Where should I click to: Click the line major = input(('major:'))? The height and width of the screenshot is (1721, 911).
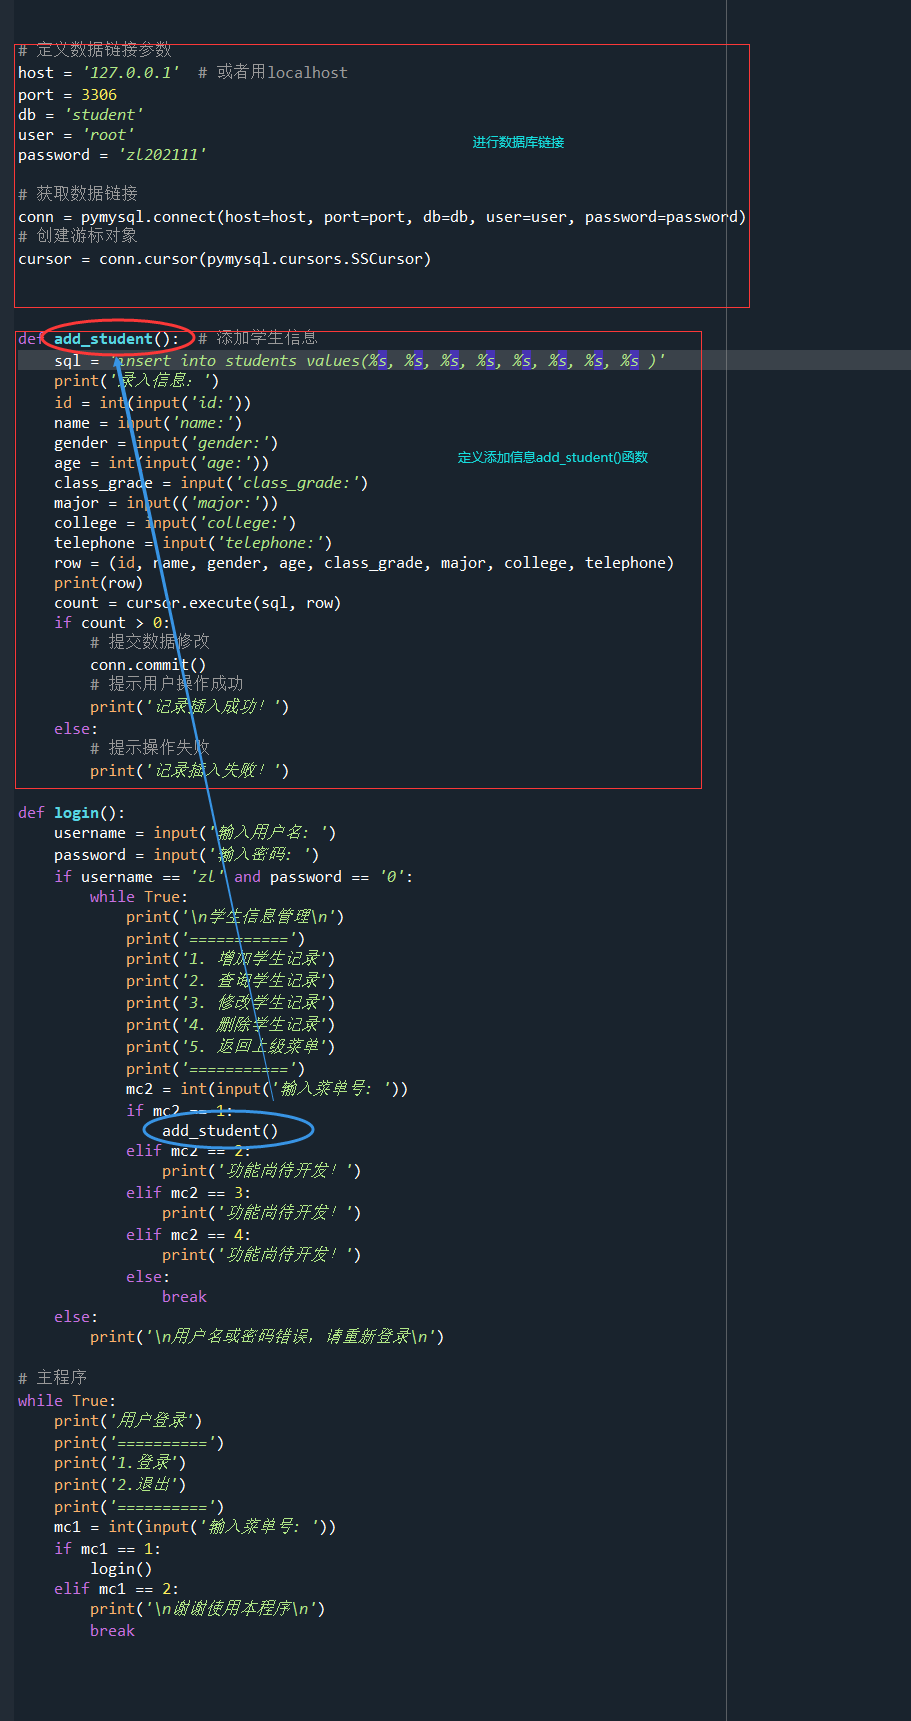(x=166, y=503)
